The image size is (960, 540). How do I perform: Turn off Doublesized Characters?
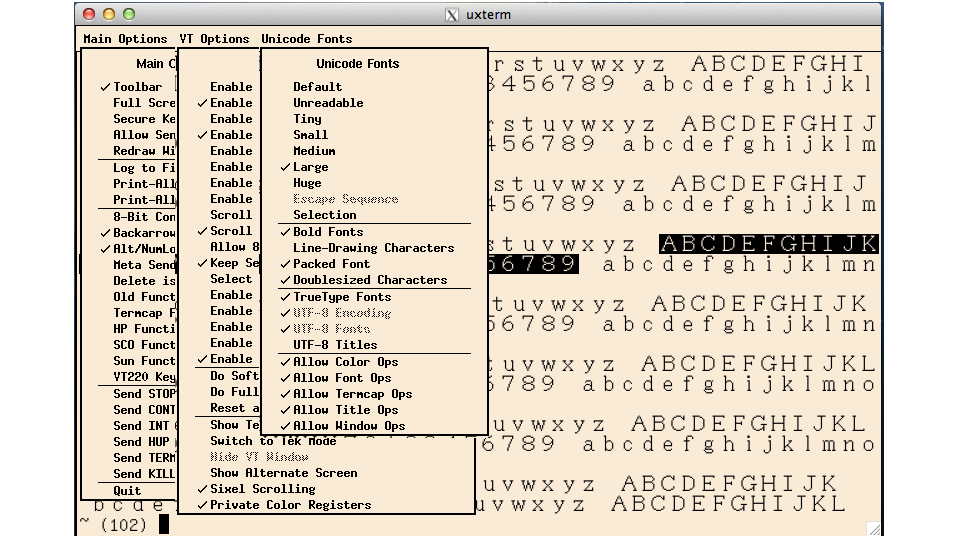(369, 280)
